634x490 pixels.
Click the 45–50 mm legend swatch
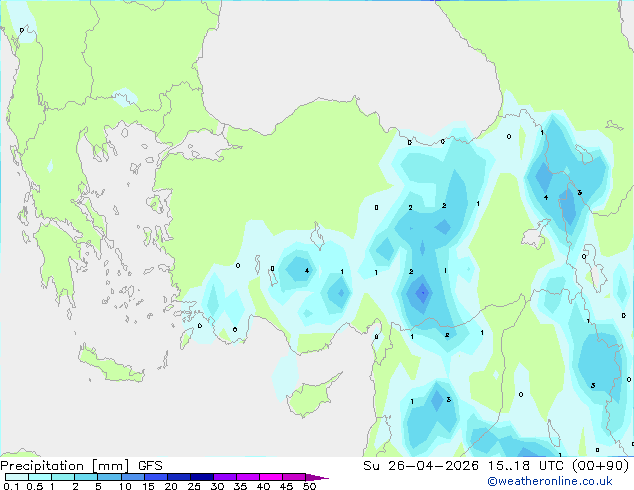(x=294, y=477)
